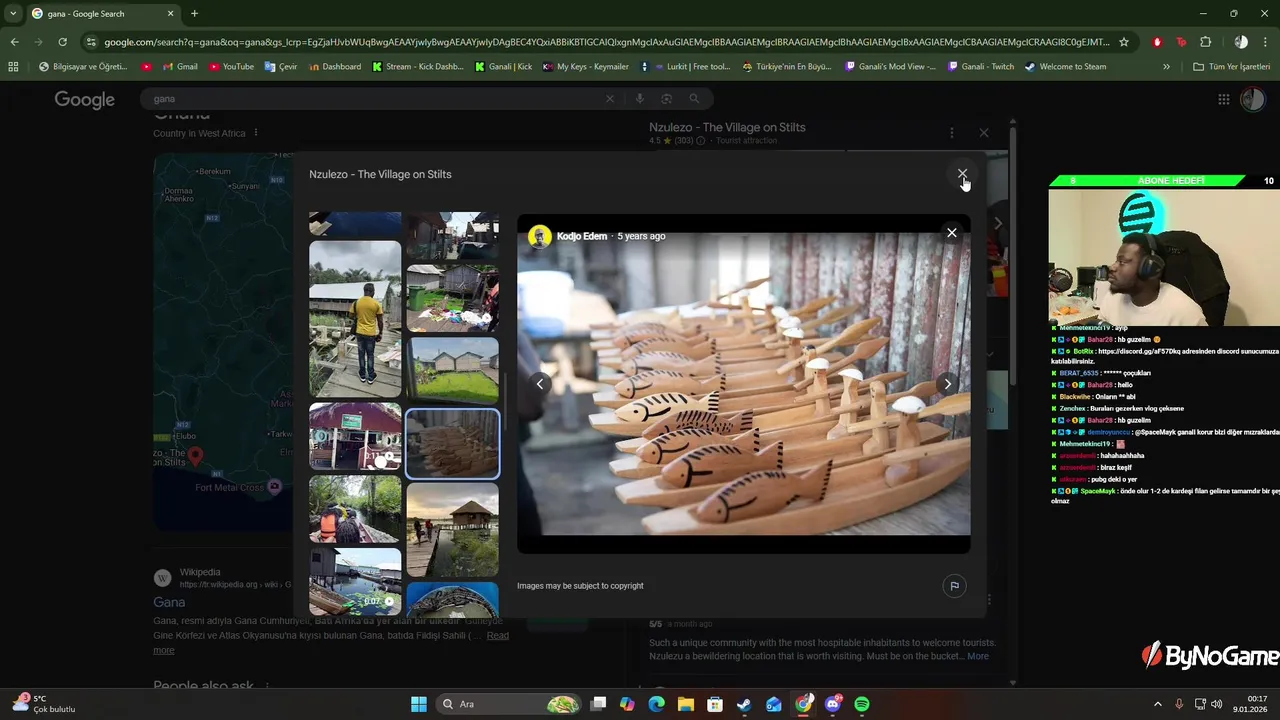Open more options for Ghana knowledge panel

(256, 133)
